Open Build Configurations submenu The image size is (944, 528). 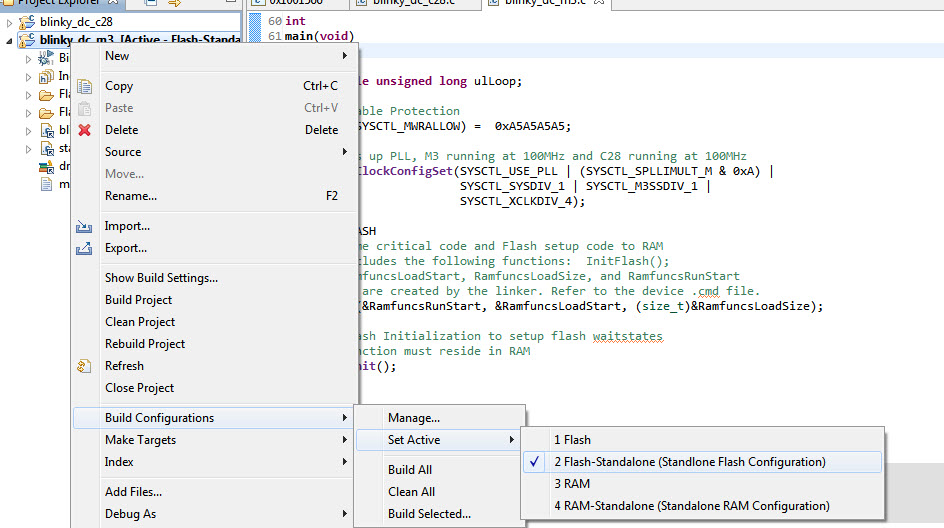coord(213,418)
